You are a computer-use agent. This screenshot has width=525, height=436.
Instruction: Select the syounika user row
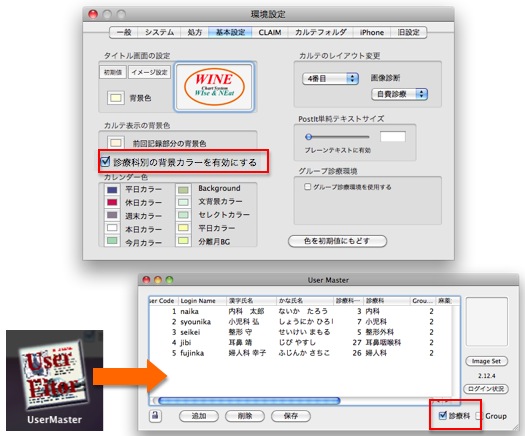tap(300, 321)
